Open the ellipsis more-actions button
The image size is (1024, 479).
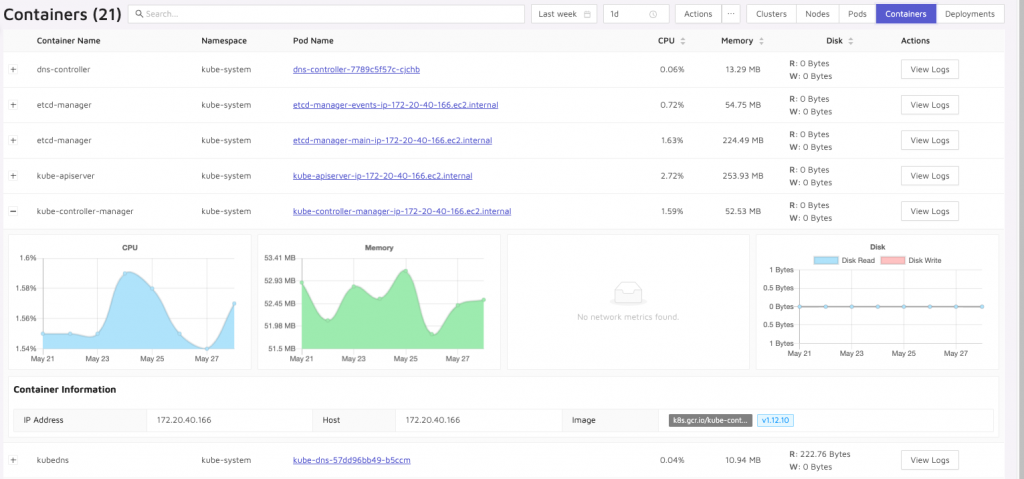(x=731, y=14)
